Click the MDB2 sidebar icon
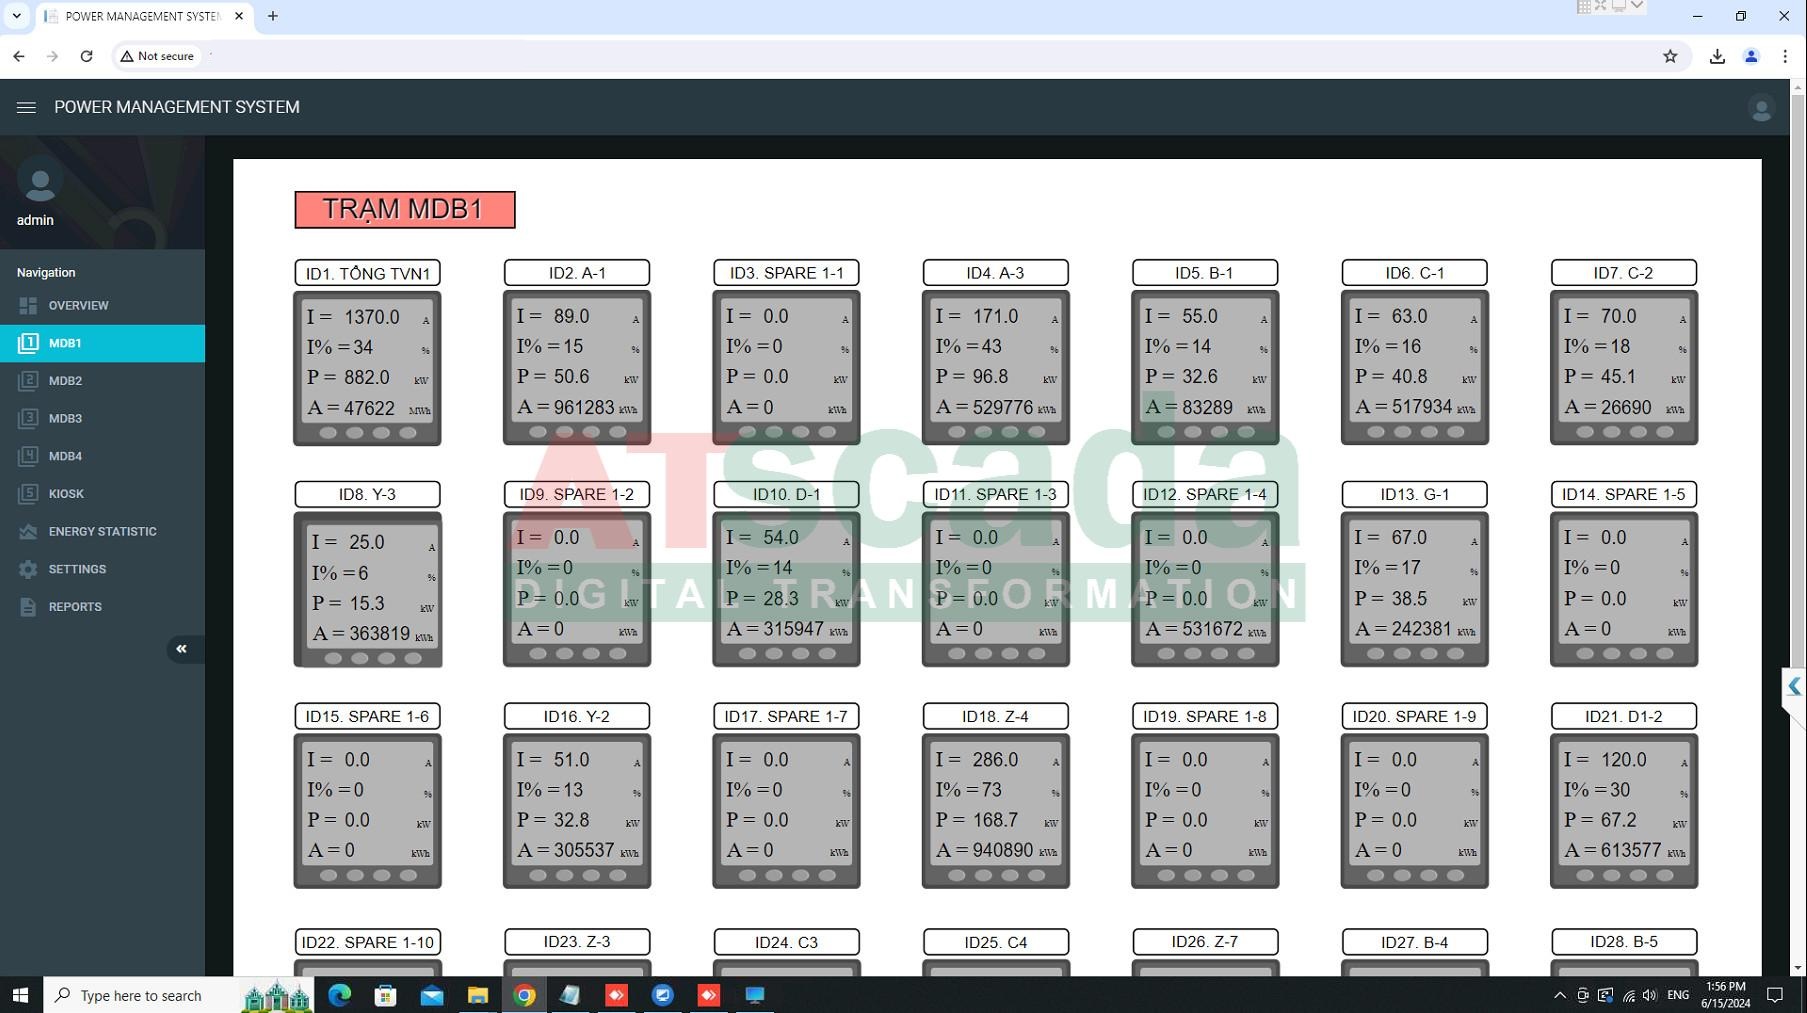This screenshot has height=1013, width=1807. (x=28, y=381)
